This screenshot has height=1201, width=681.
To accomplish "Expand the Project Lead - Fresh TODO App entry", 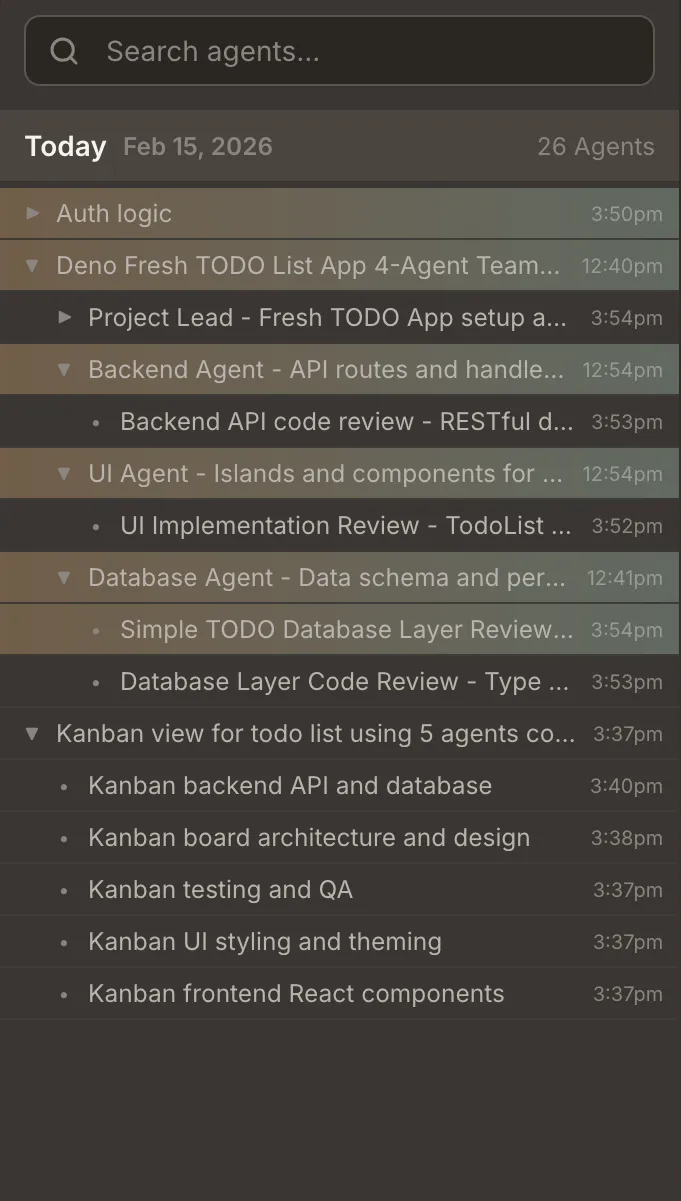I will (64, 317).
